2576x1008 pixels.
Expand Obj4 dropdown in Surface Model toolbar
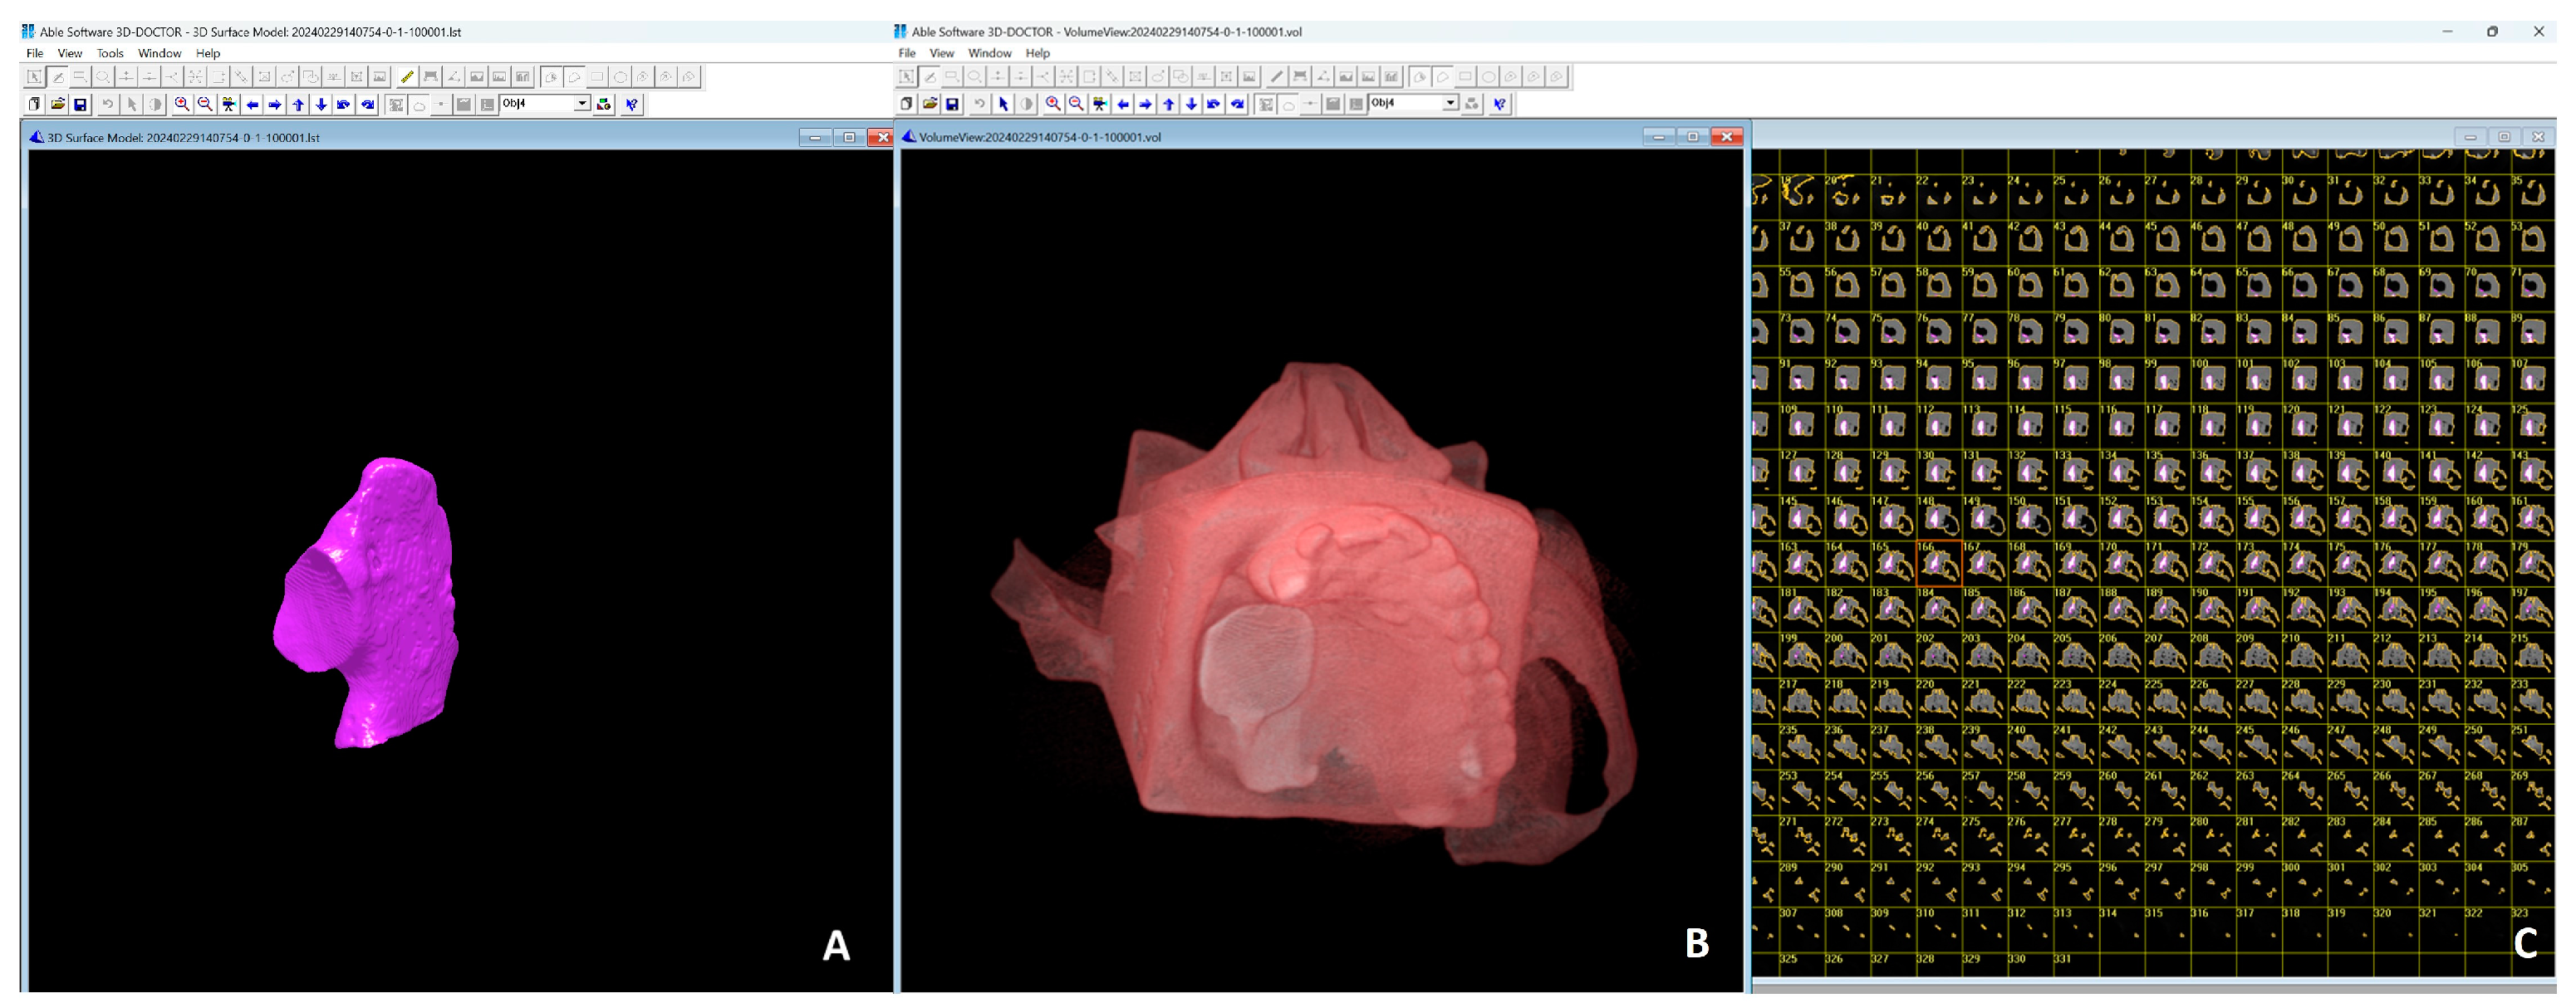tap(582, 104)
